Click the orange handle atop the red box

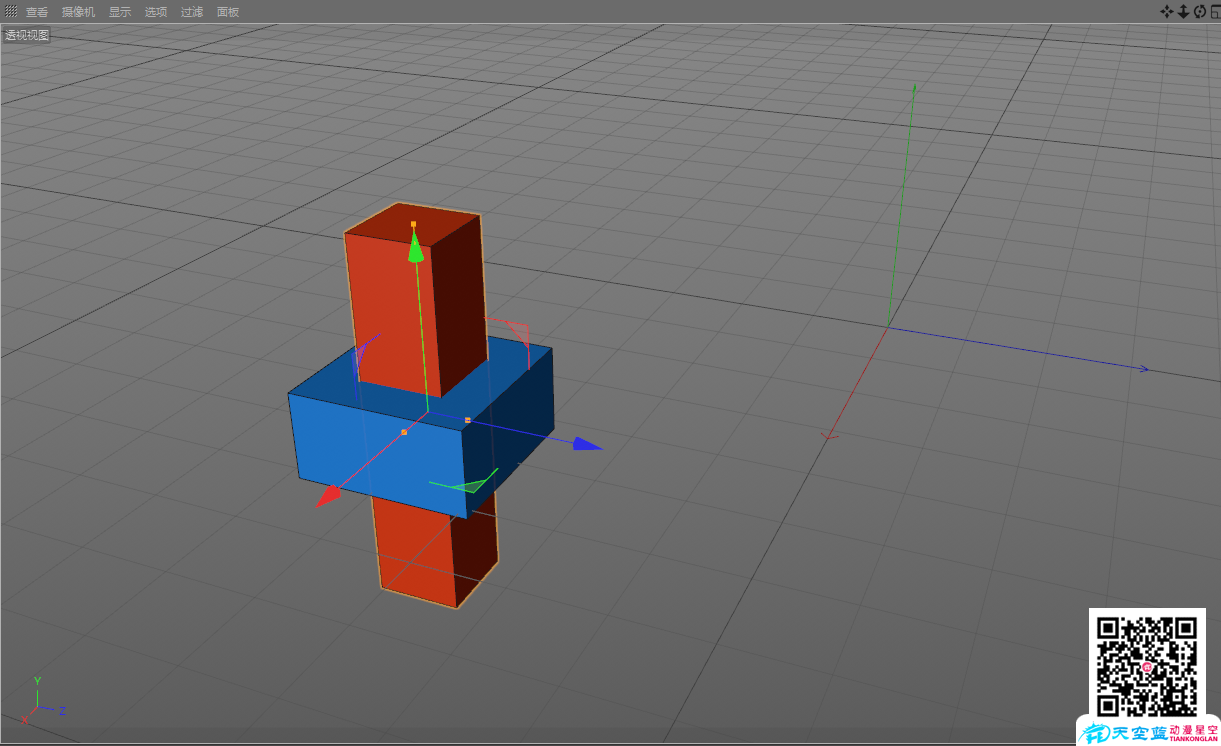click(413, 224)
